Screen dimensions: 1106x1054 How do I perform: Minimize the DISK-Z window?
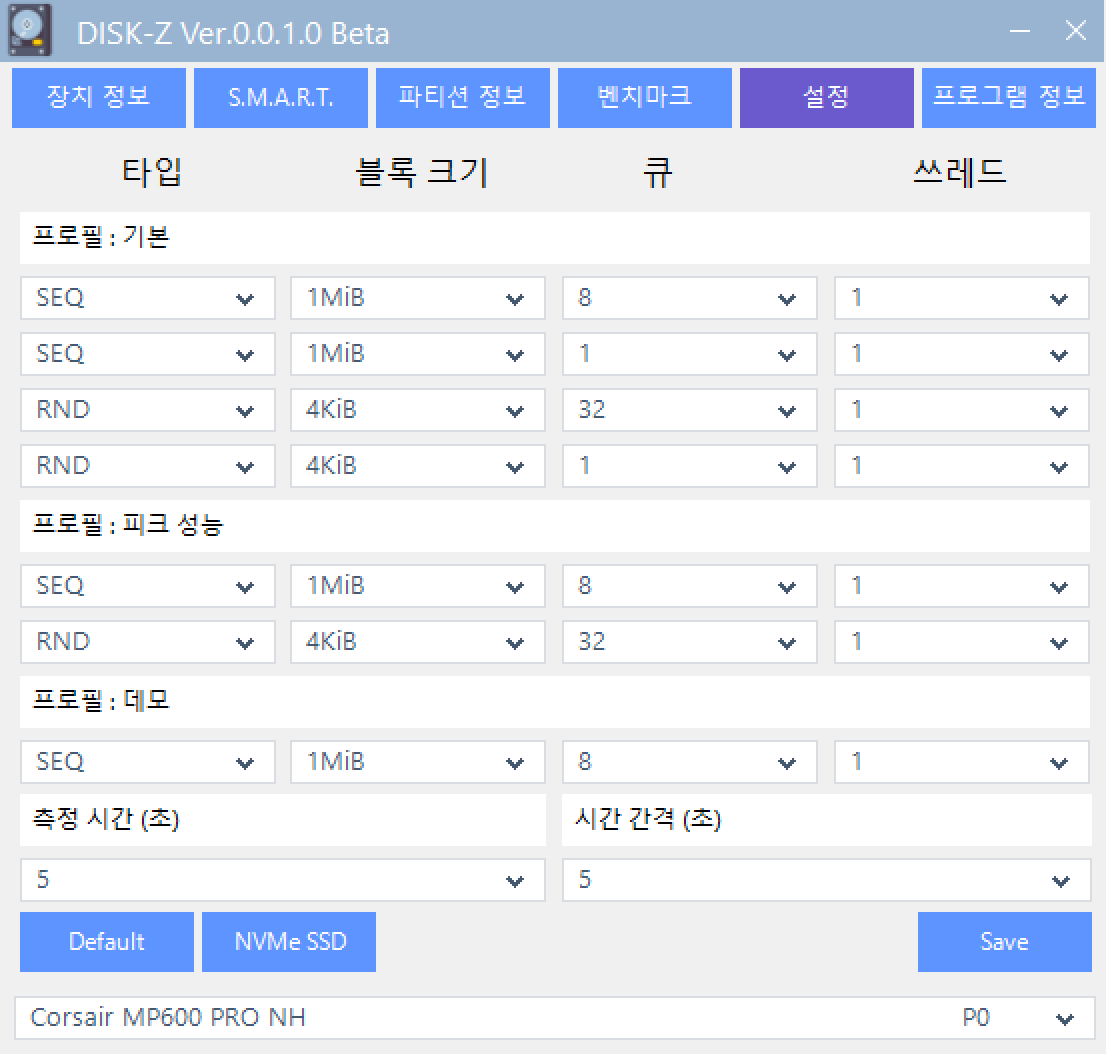(x=1019, y=31)
